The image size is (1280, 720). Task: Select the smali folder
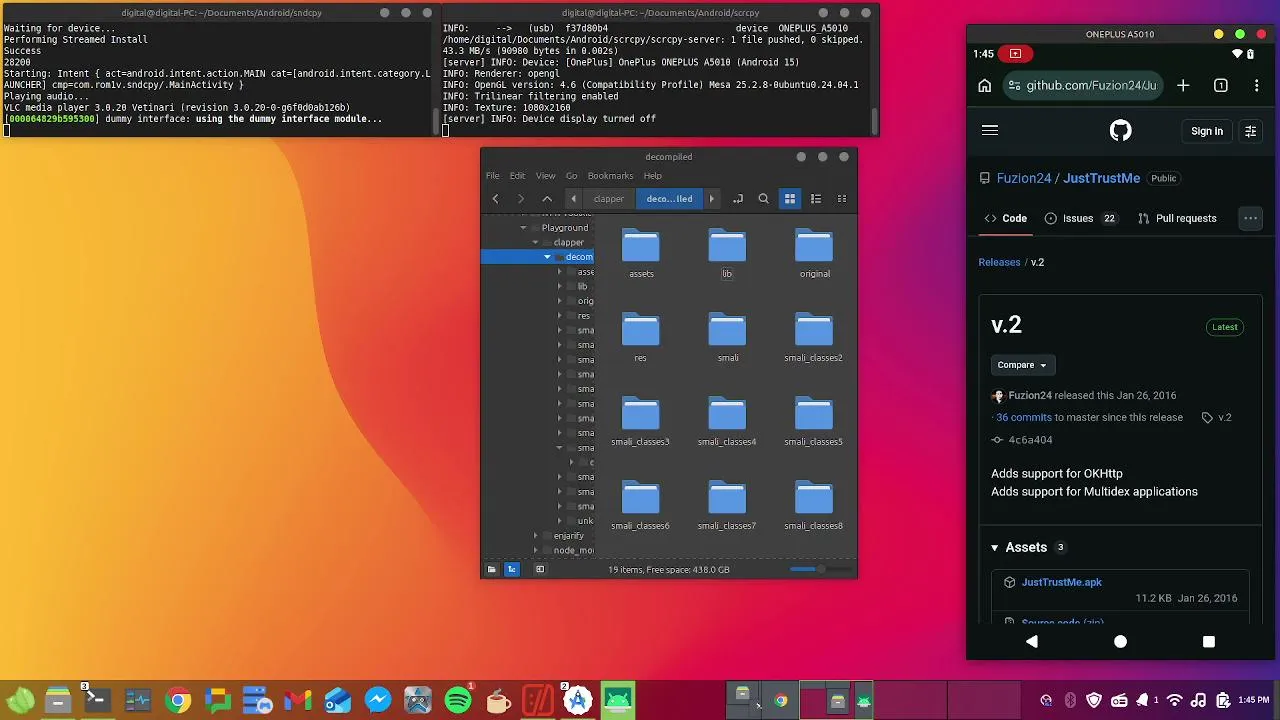click(727, 338)
